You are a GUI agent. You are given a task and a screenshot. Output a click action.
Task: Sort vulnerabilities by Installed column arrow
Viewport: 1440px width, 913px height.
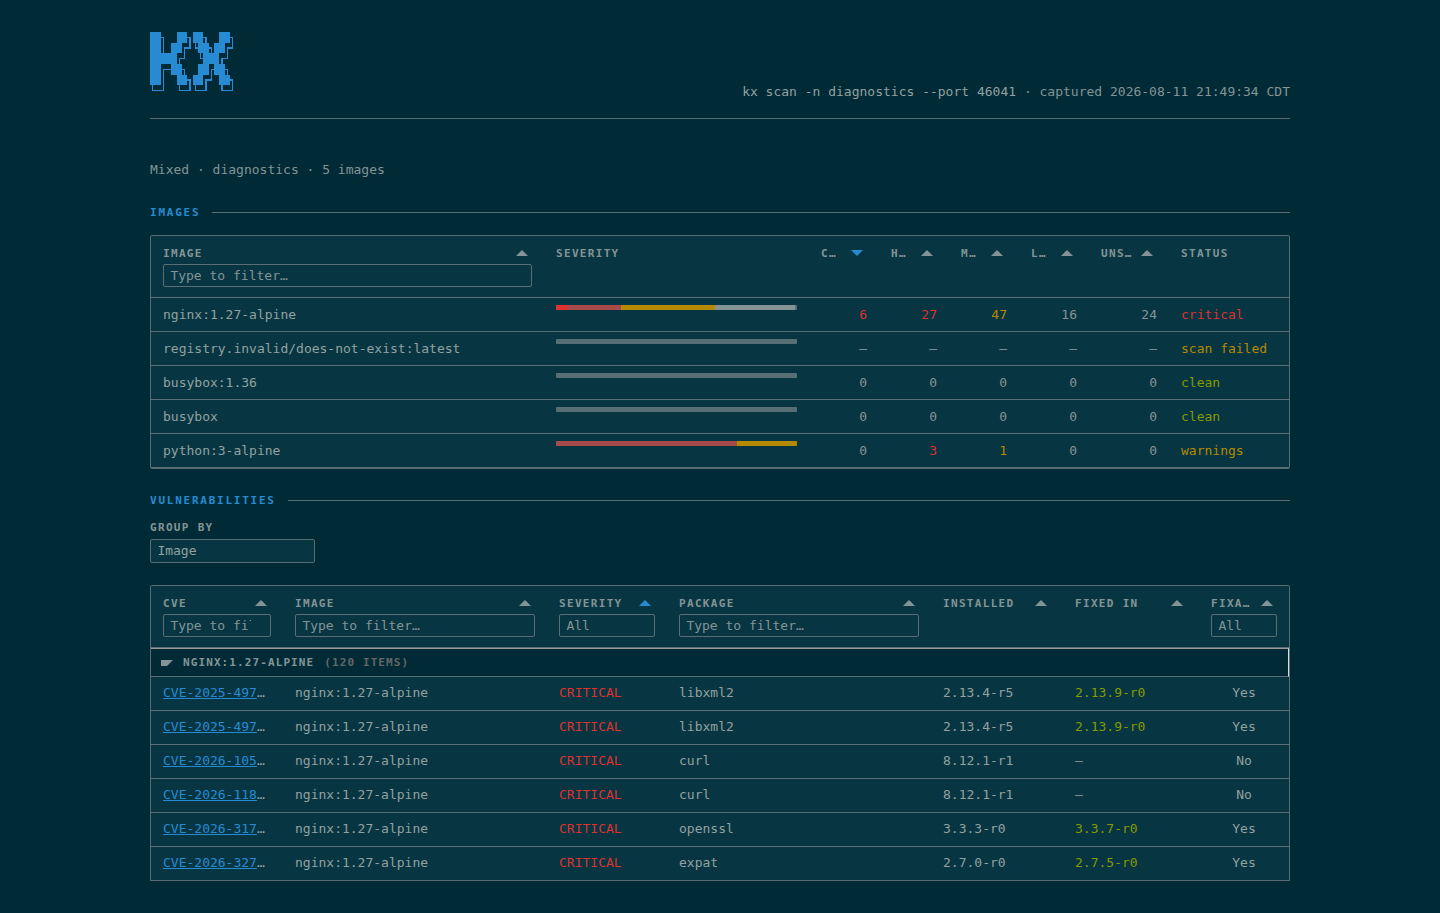[x=1041, y=603]
